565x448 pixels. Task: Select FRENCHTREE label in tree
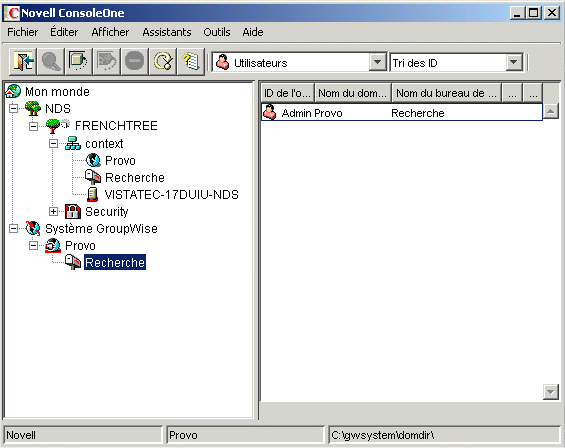point(116,126)
